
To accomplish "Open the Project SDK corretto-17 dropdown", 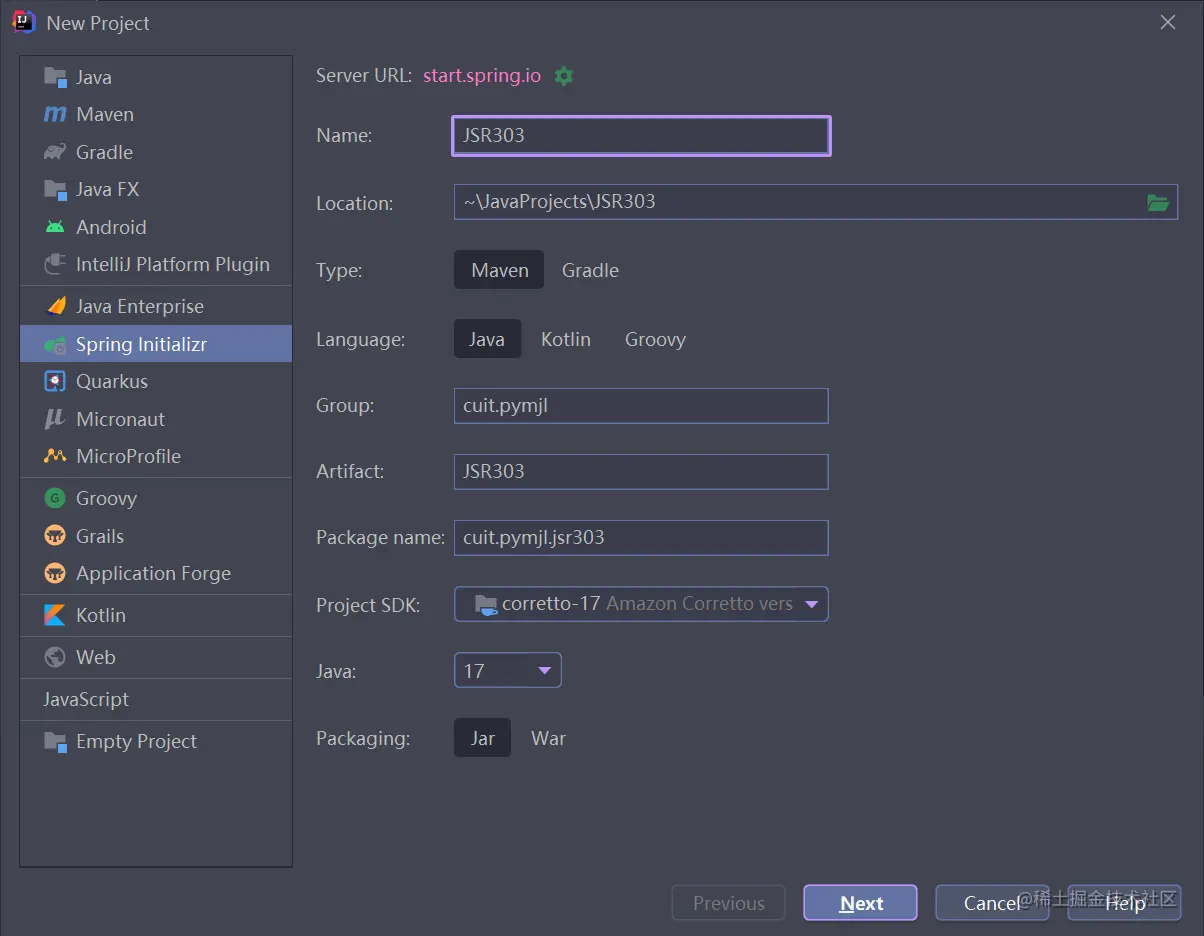I will coord(641,604).
